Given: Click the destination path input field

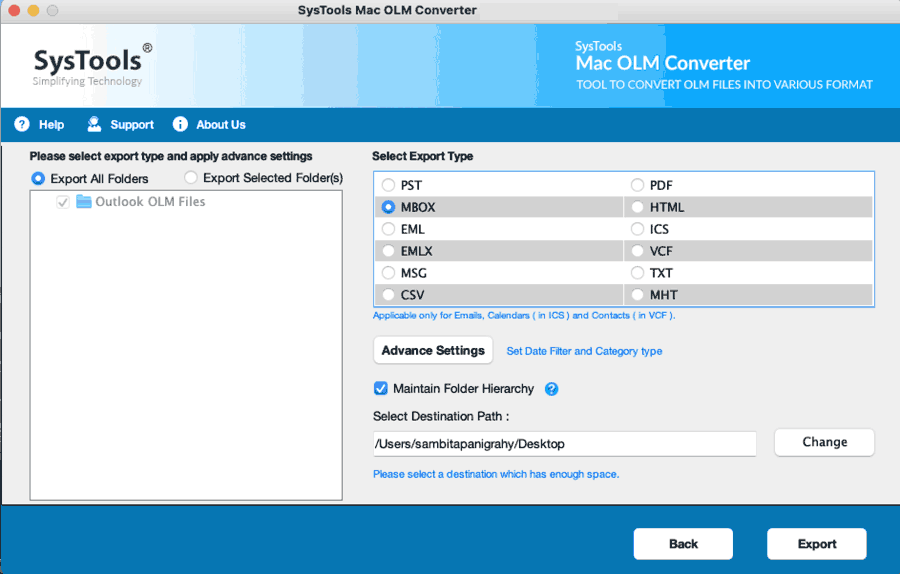Looking at the screenshot, I should point(565,444).
